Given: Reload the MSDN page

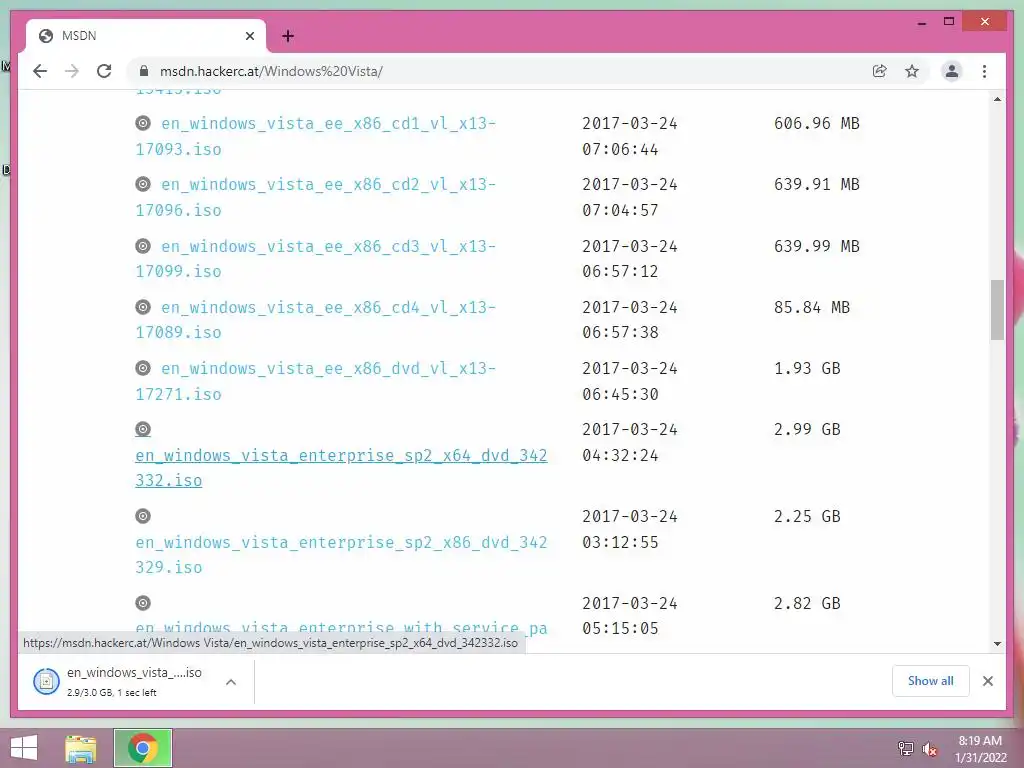Looking at the screenshot, I should point(104,71).
